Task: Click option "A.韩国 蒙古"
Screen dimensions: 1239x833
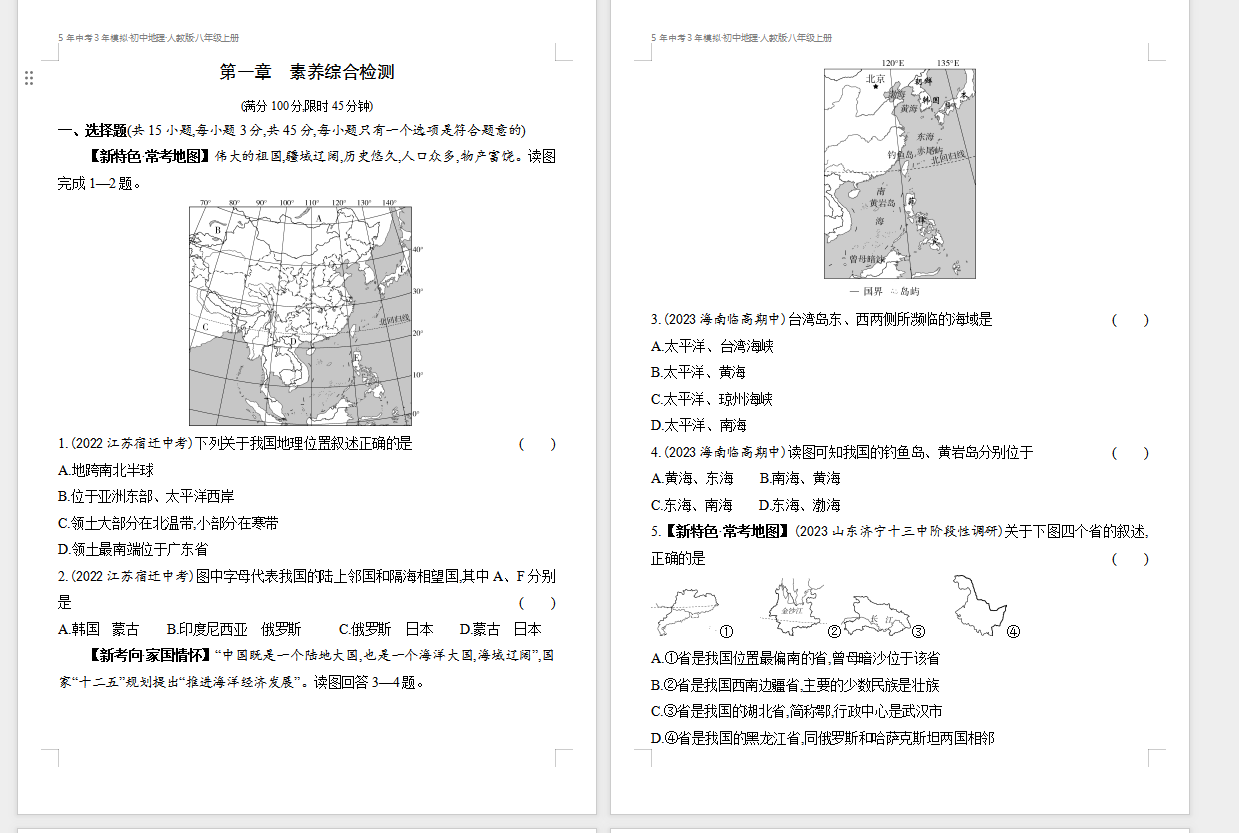Action: tap(98, 629)
